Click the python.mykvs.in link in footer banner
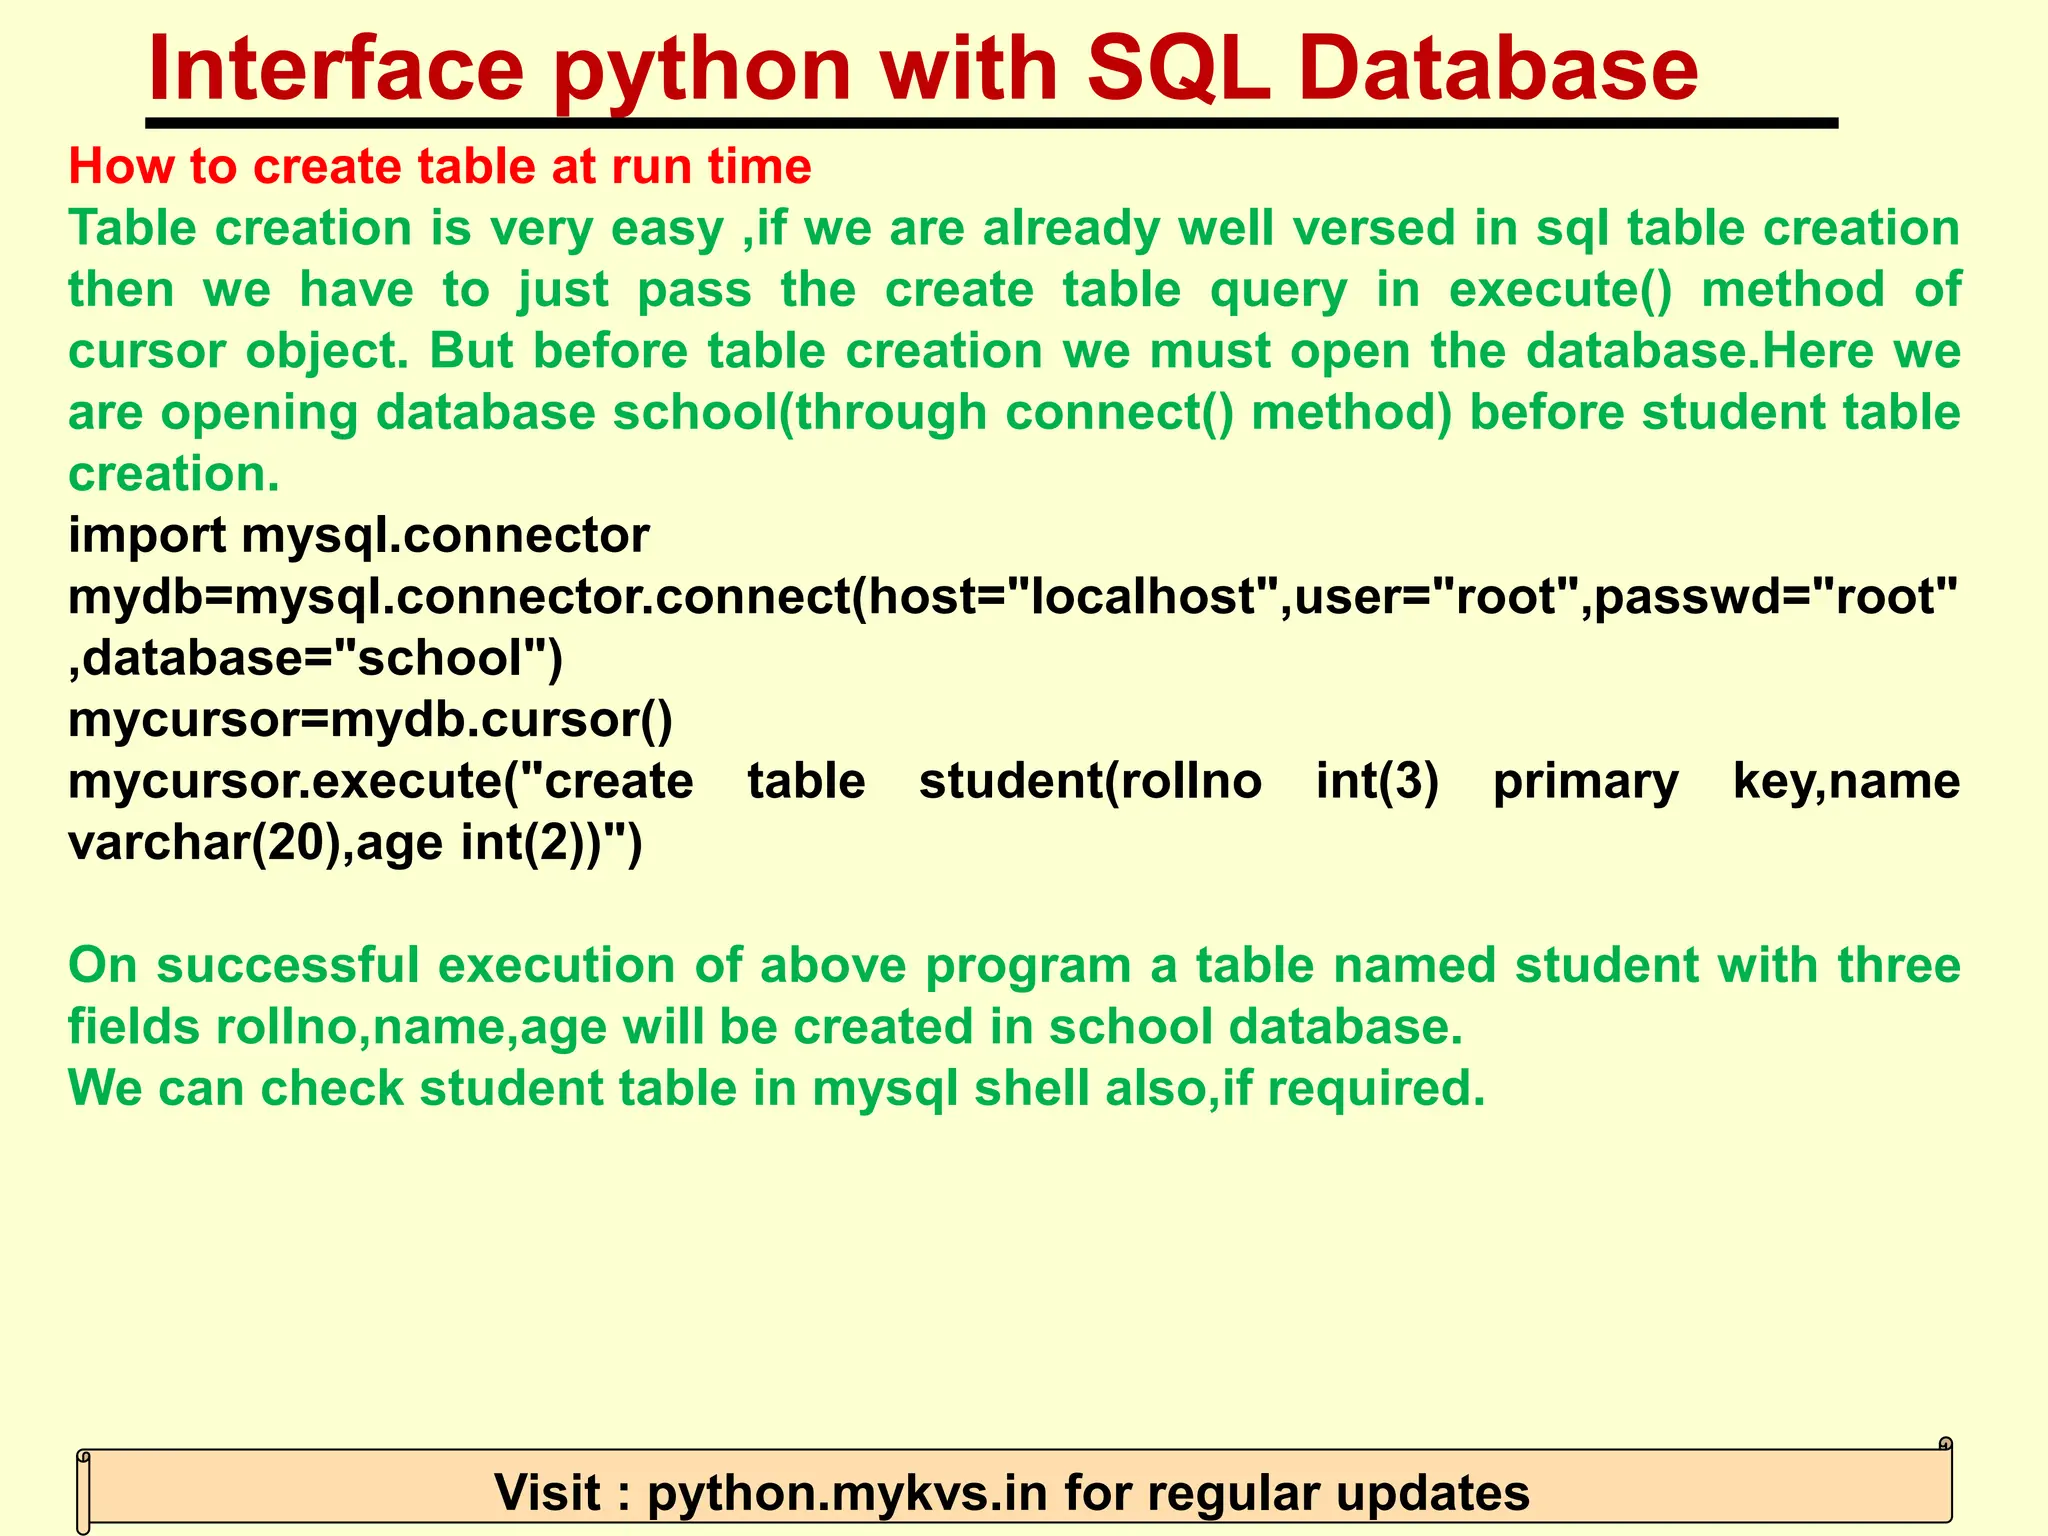Screen dimensions: 2048x1536 846,1493
